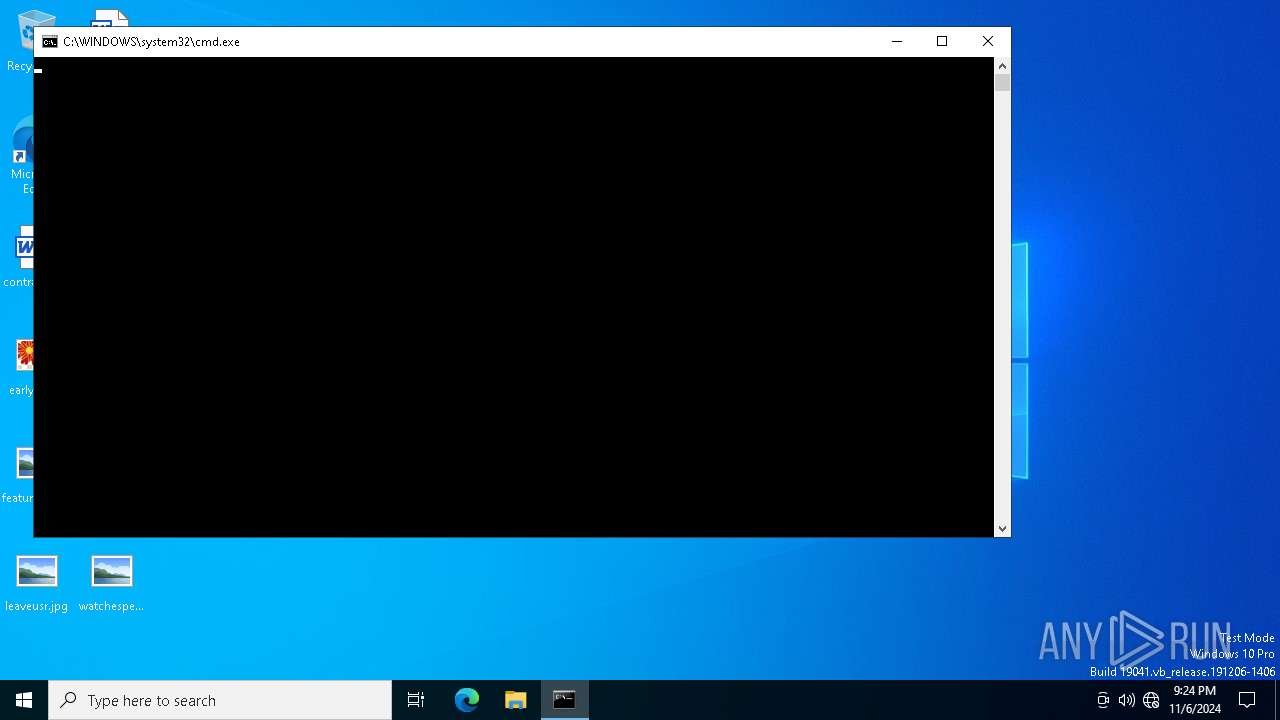Close the cmd.exe window
The width and height of the screenshot is (1280, 720).
(x=988, y=41)
